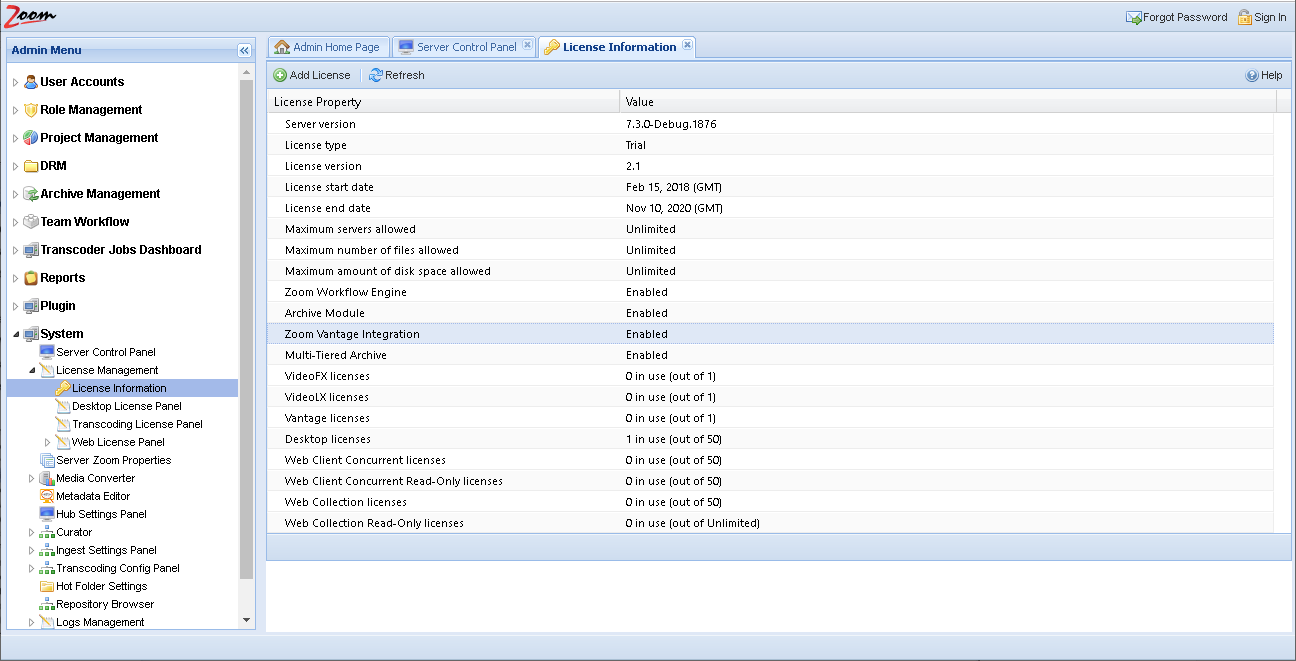Expand the Media Converter node
This screenshot has width=1296, height=661.
[x=31, y=478]
